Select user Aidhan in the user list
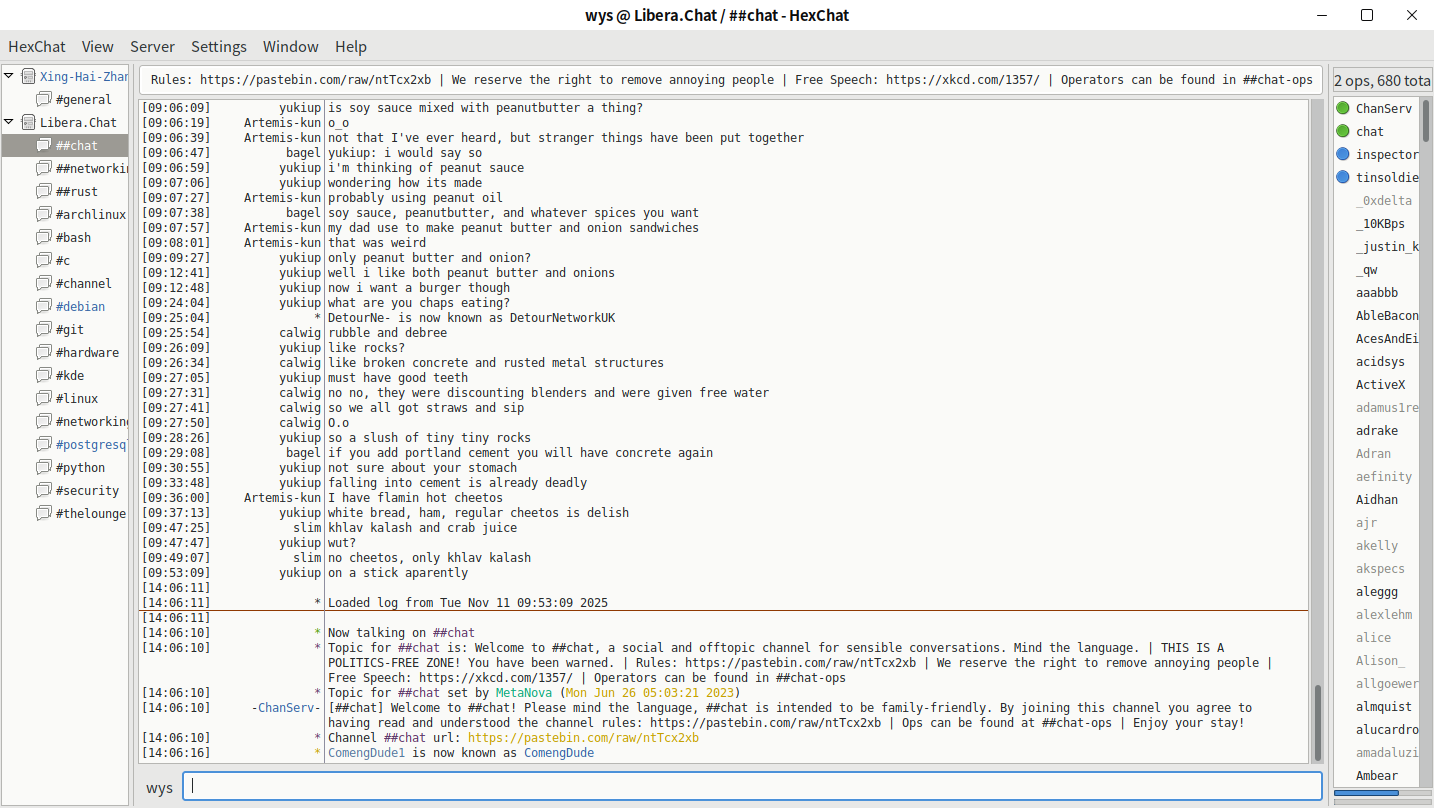This screenshot has width=1434, height=808. pyautogui.click(x=1377, y=500)
